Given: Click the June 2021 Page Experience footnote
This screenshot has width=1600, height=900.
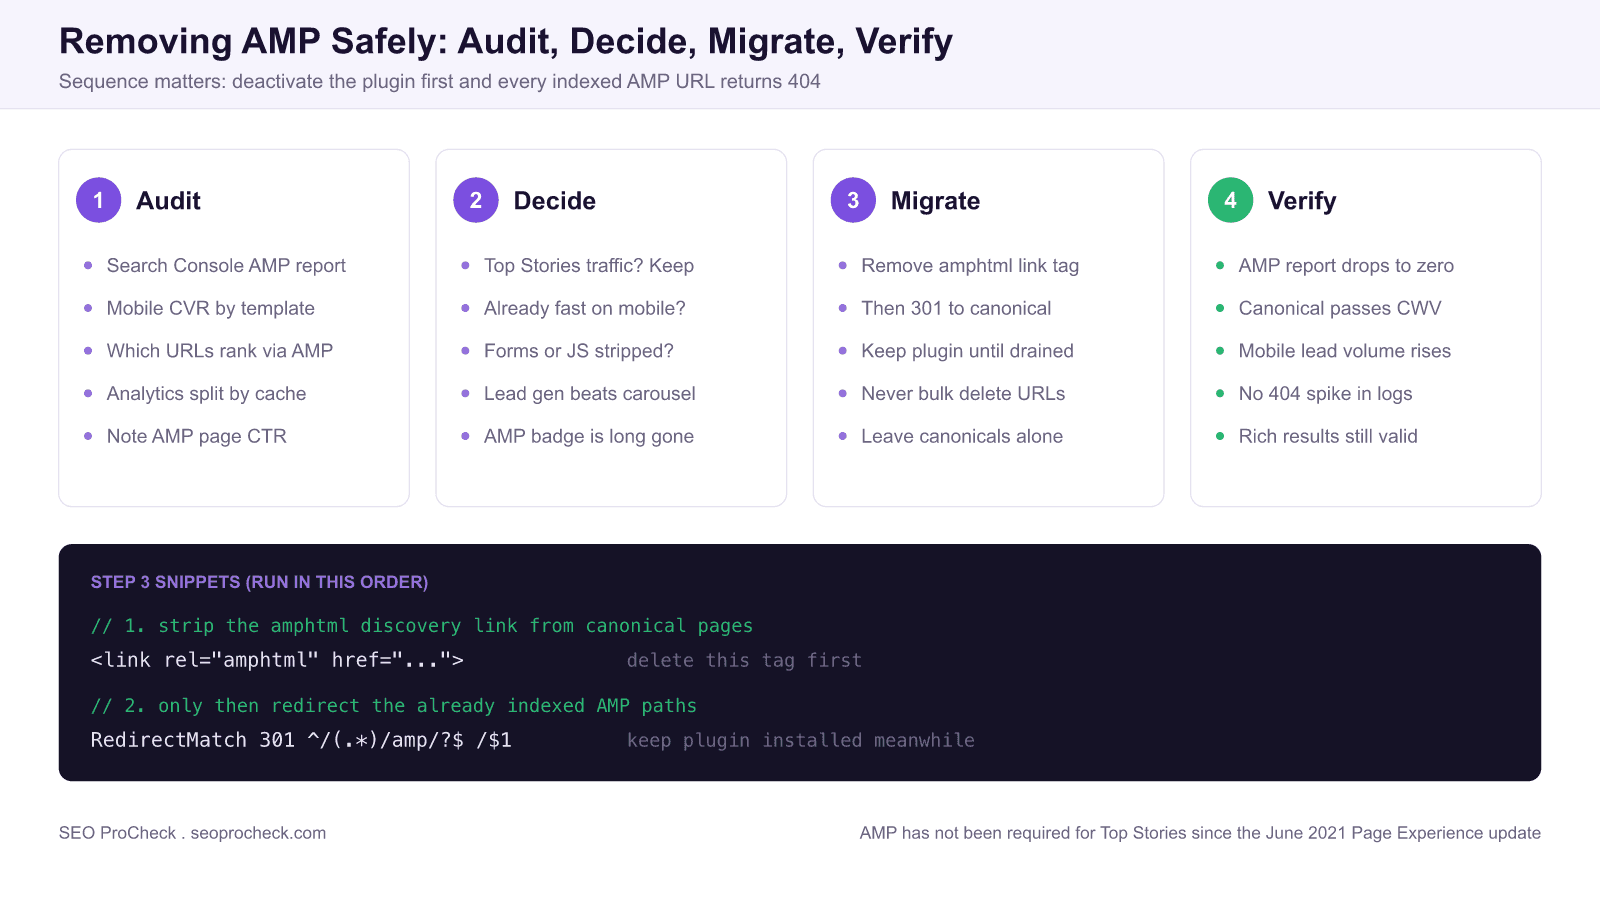Looking at the screenshot, I should (x=1200, y=833).
